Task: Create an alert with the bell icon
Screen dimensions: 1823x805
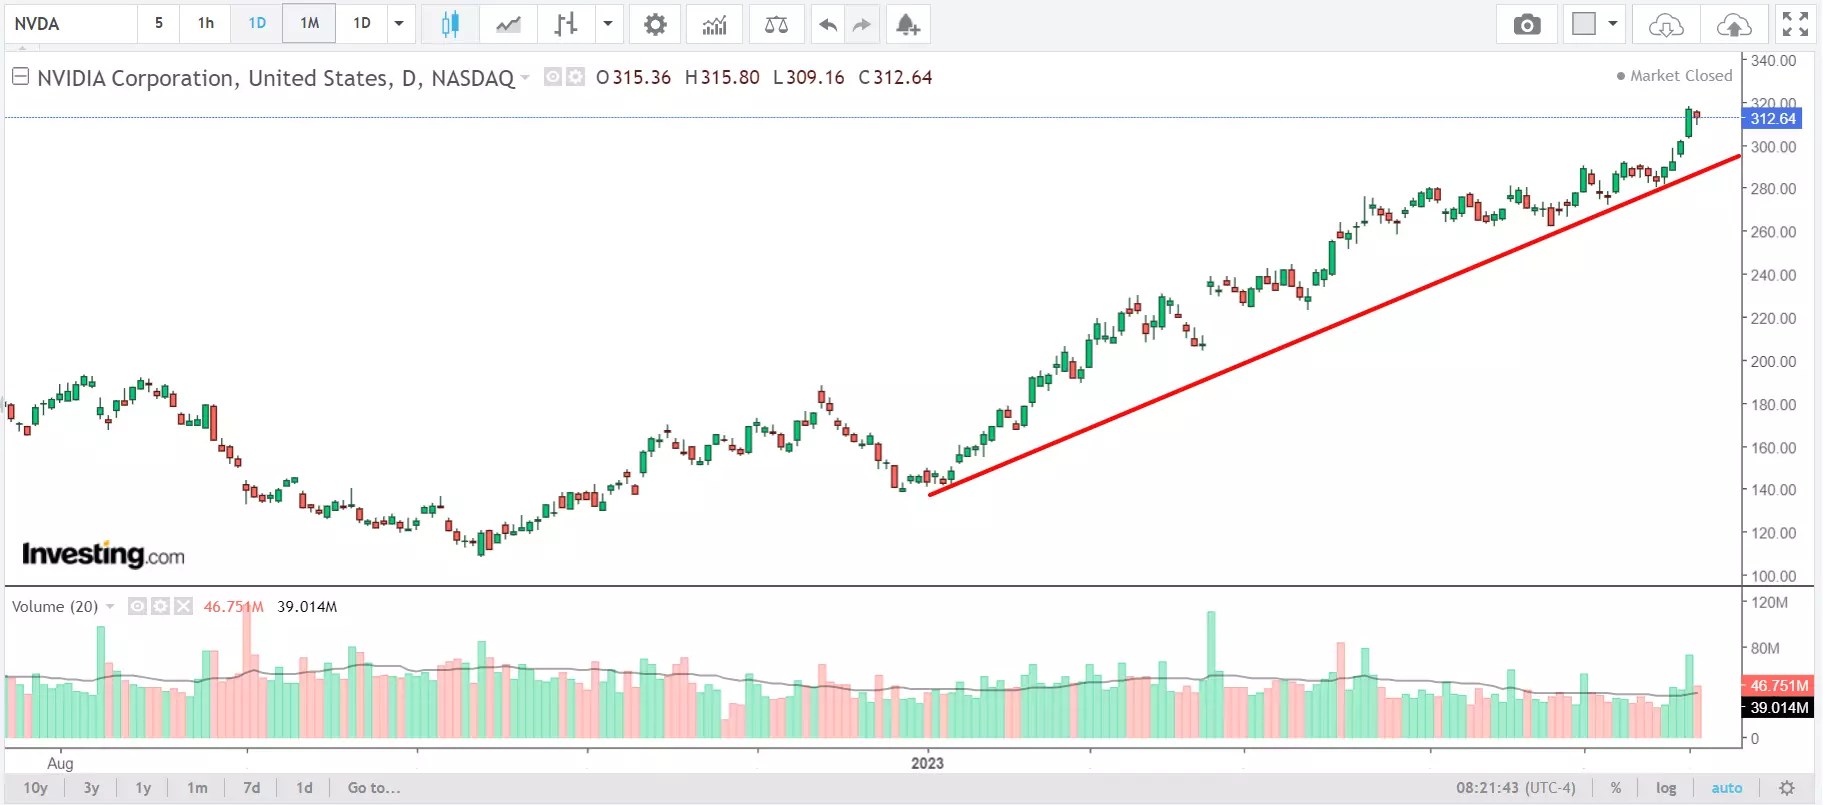Action: [907, 24]
